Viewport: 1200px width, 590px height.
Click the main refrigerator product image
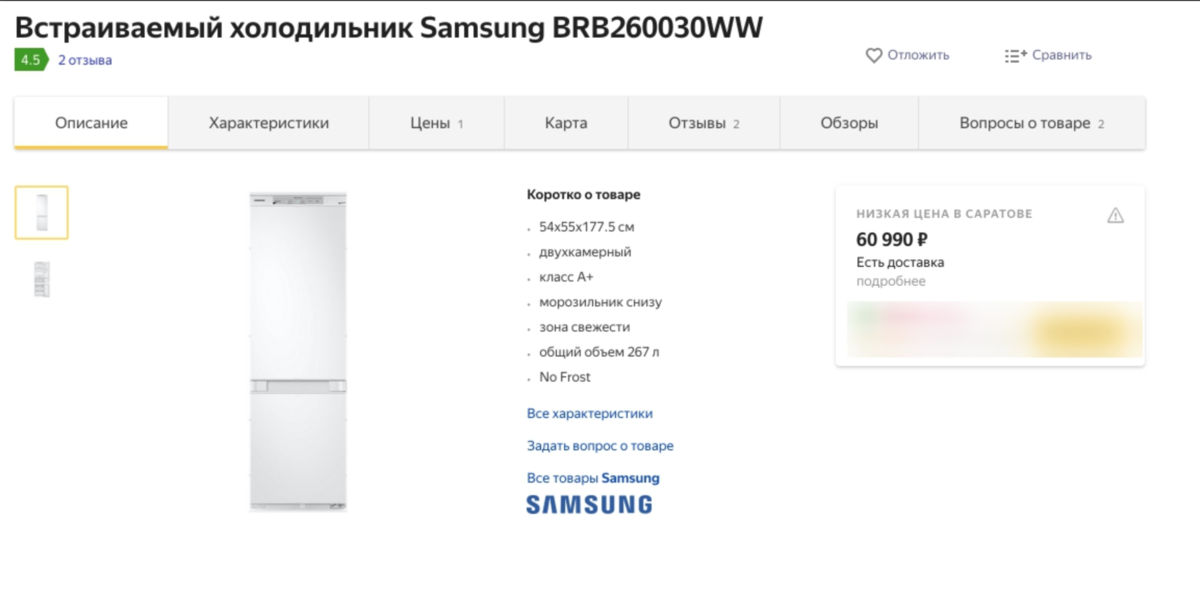[x=298, y=352]
